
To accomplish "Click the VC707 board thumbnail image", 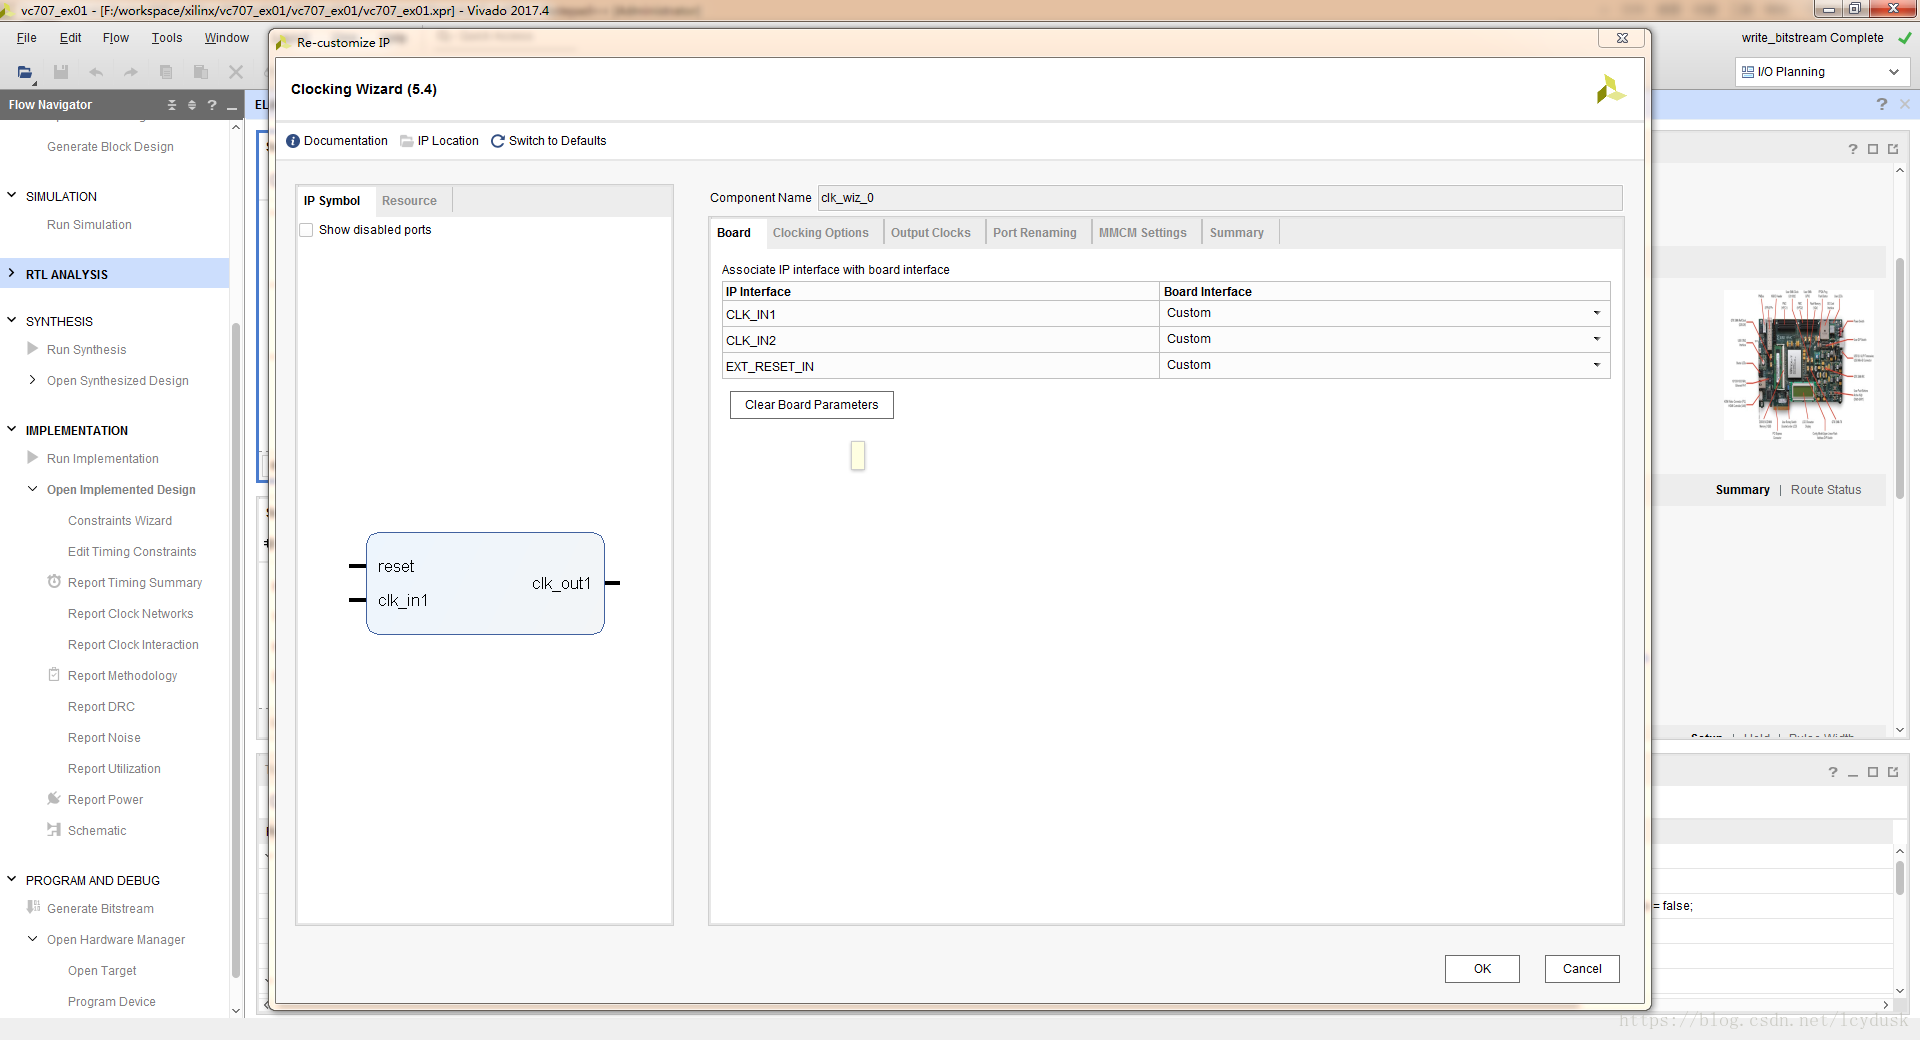I will (x=1799, y=365).
